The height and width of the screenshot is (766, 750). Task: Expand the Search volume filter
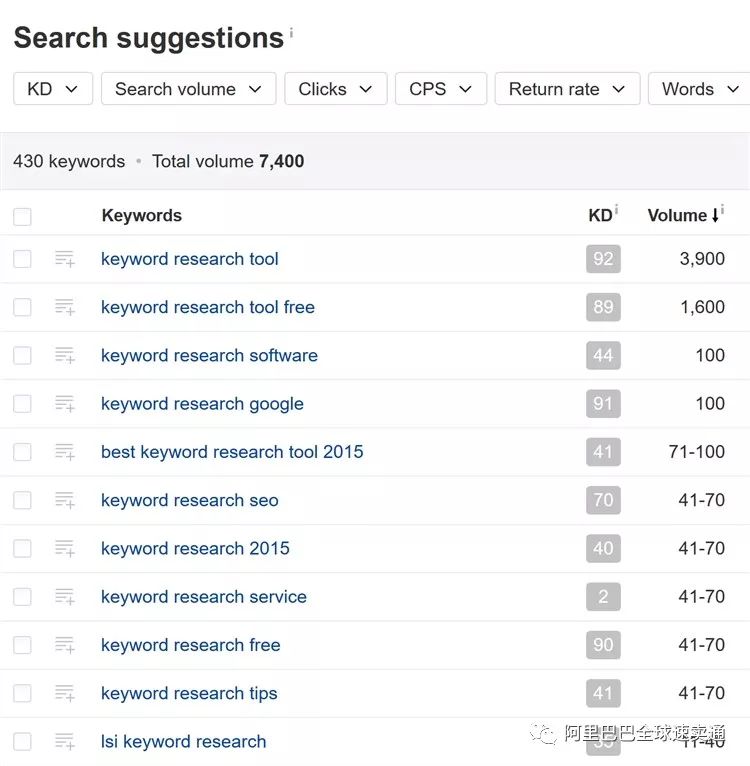coord(188,89)
